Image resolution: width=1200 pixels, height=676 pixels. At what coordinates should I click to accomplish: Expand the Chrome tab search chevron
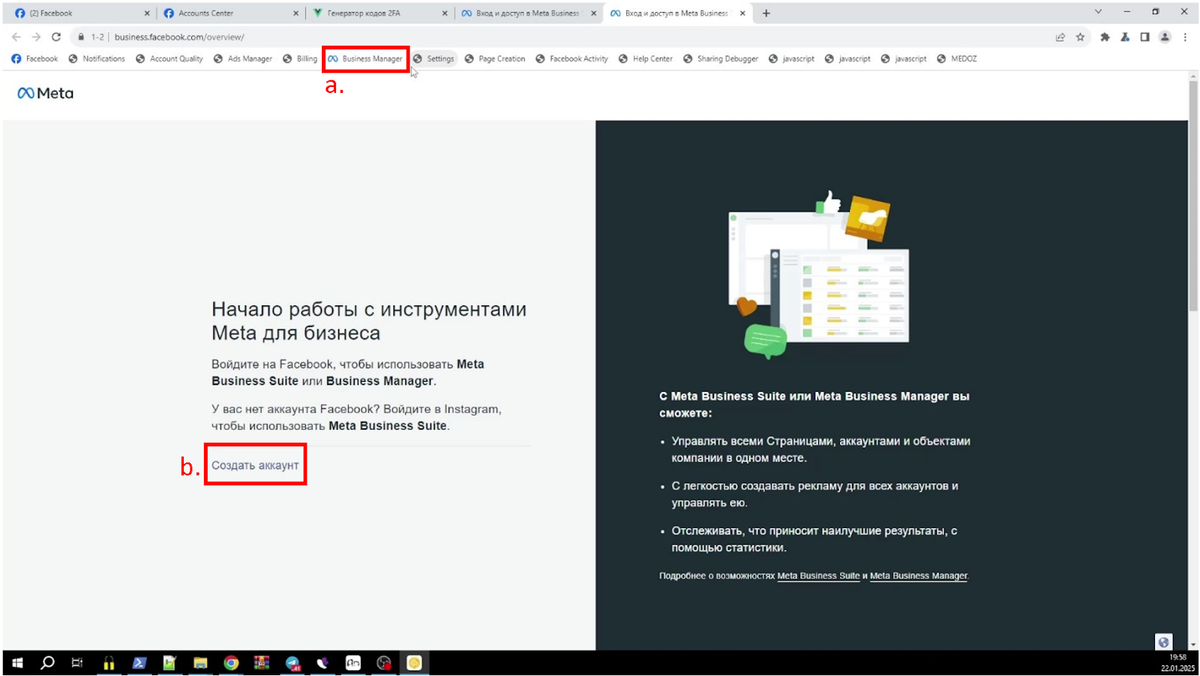[1098, 12]
